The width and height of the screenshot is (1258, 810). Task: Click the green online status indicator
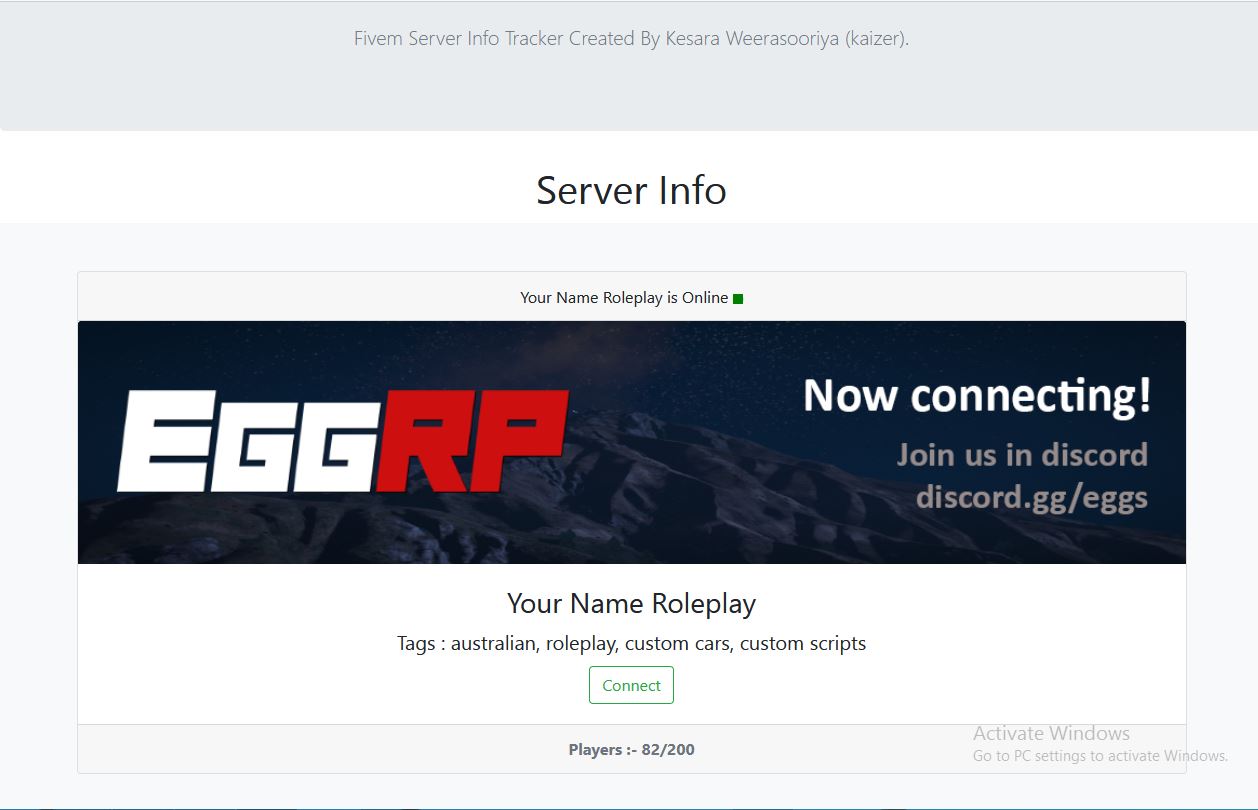(x=737, y=297)
